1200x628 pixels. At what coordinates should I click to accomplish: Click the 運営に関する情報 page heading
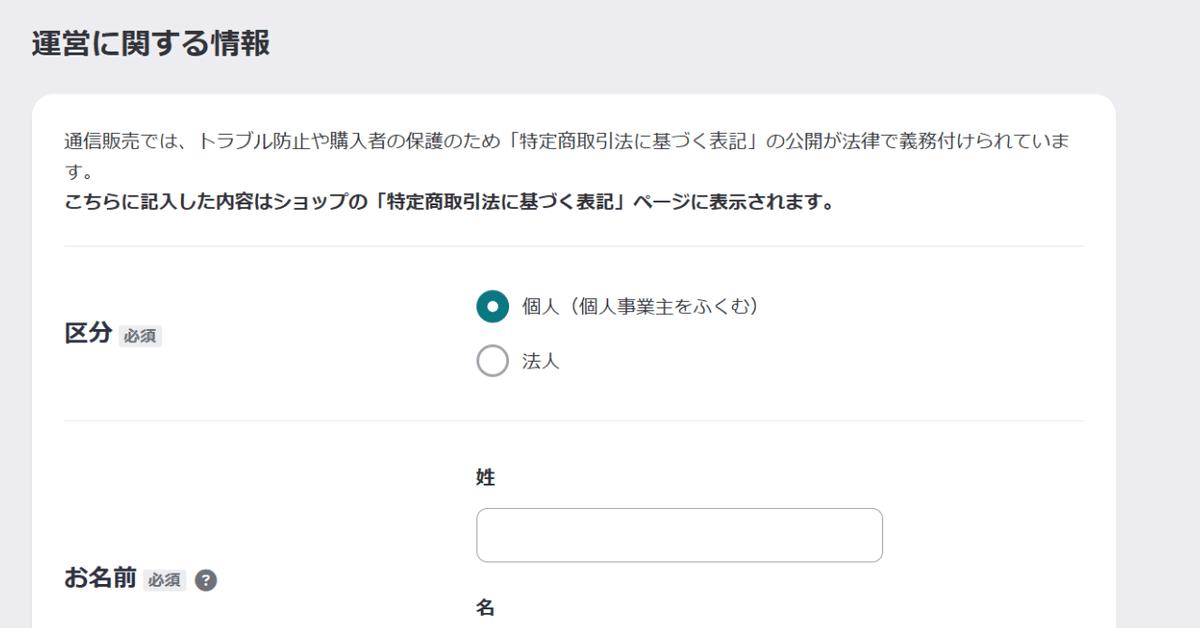pyautogui.click(x=151, y=45)
